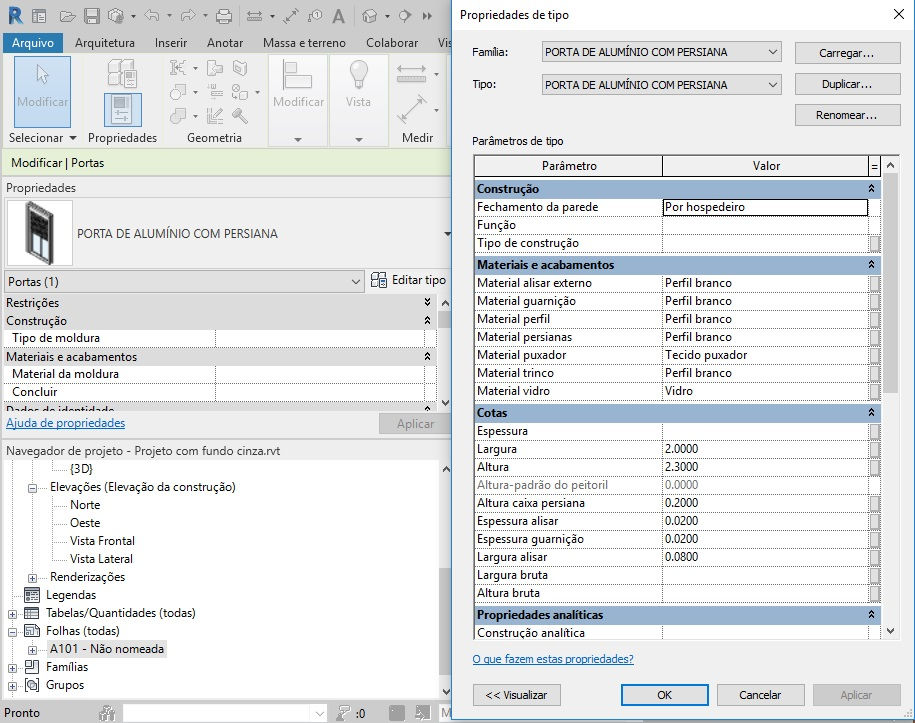Click the Medir measure tool icon
The image size is (915, 723).
[x=411, y=109]
